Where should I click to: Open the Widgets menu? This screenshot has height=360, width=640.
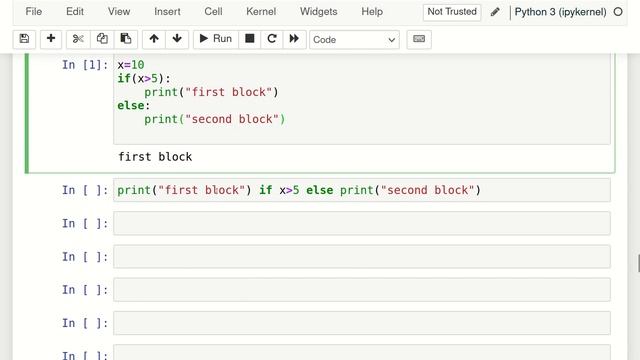click(x=318, y=12)
